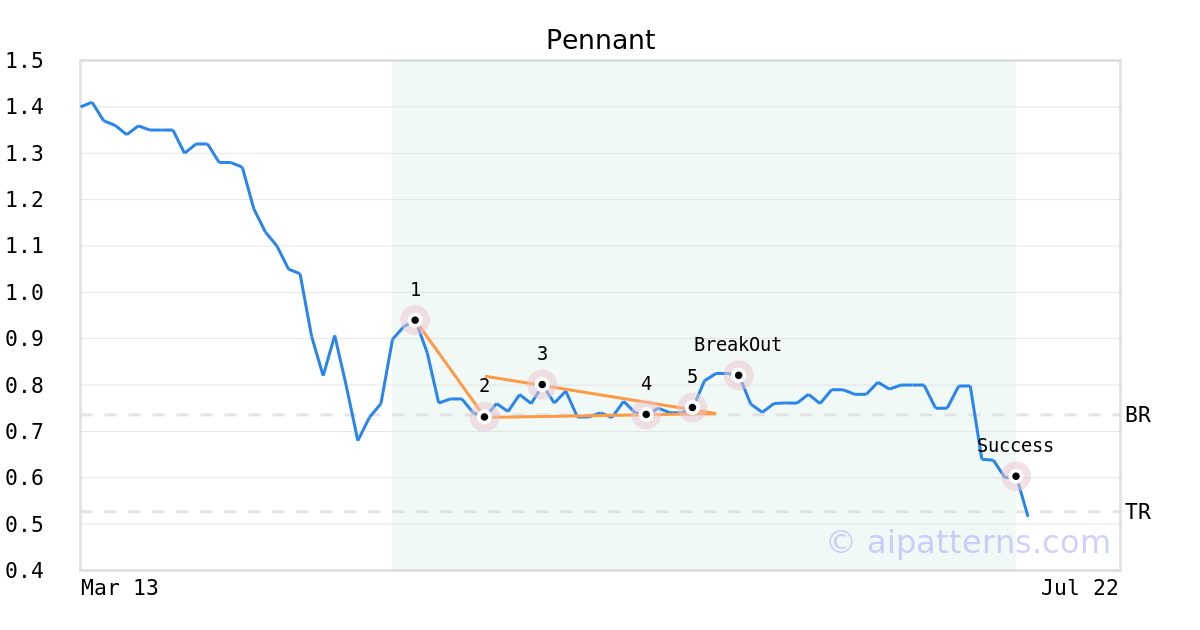Click the Jul 22 date label
Screen dimensions: 1200x630
tap(1080, 588)
